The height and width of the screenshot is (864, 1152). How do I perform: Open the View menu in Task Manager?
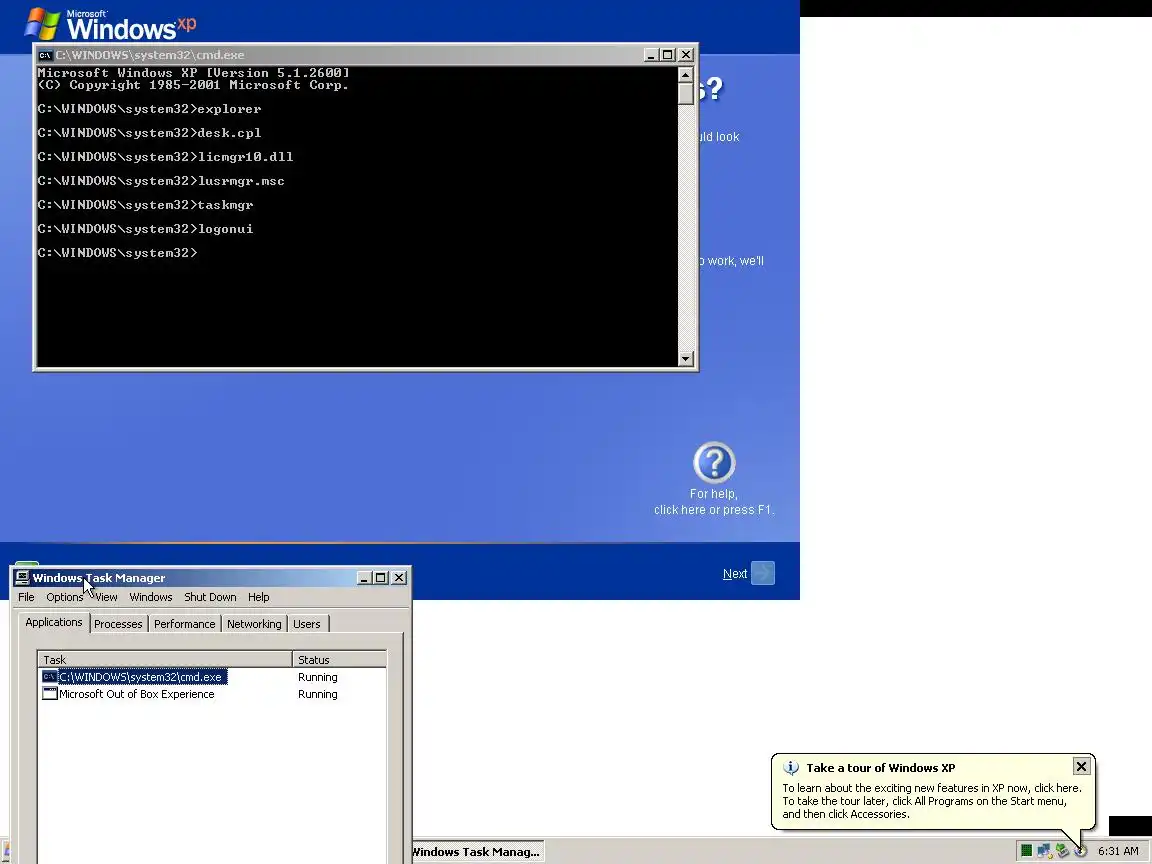click(x=106, y=597)
